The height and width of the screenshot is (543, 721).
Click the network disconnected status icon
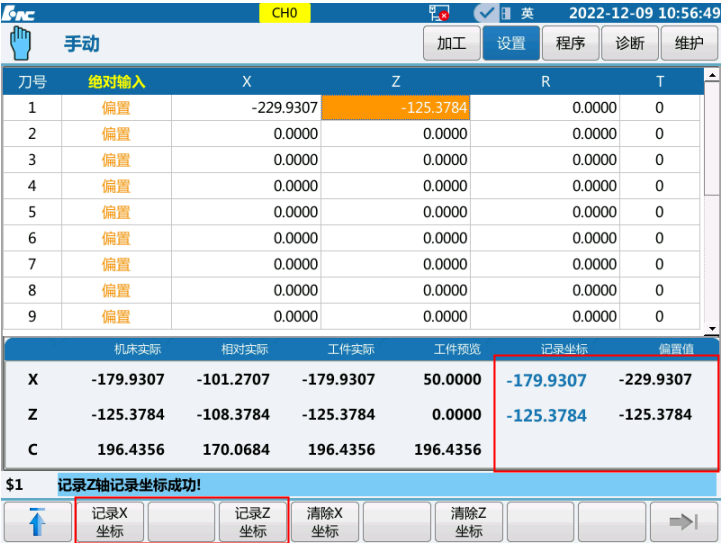[439, 13]
